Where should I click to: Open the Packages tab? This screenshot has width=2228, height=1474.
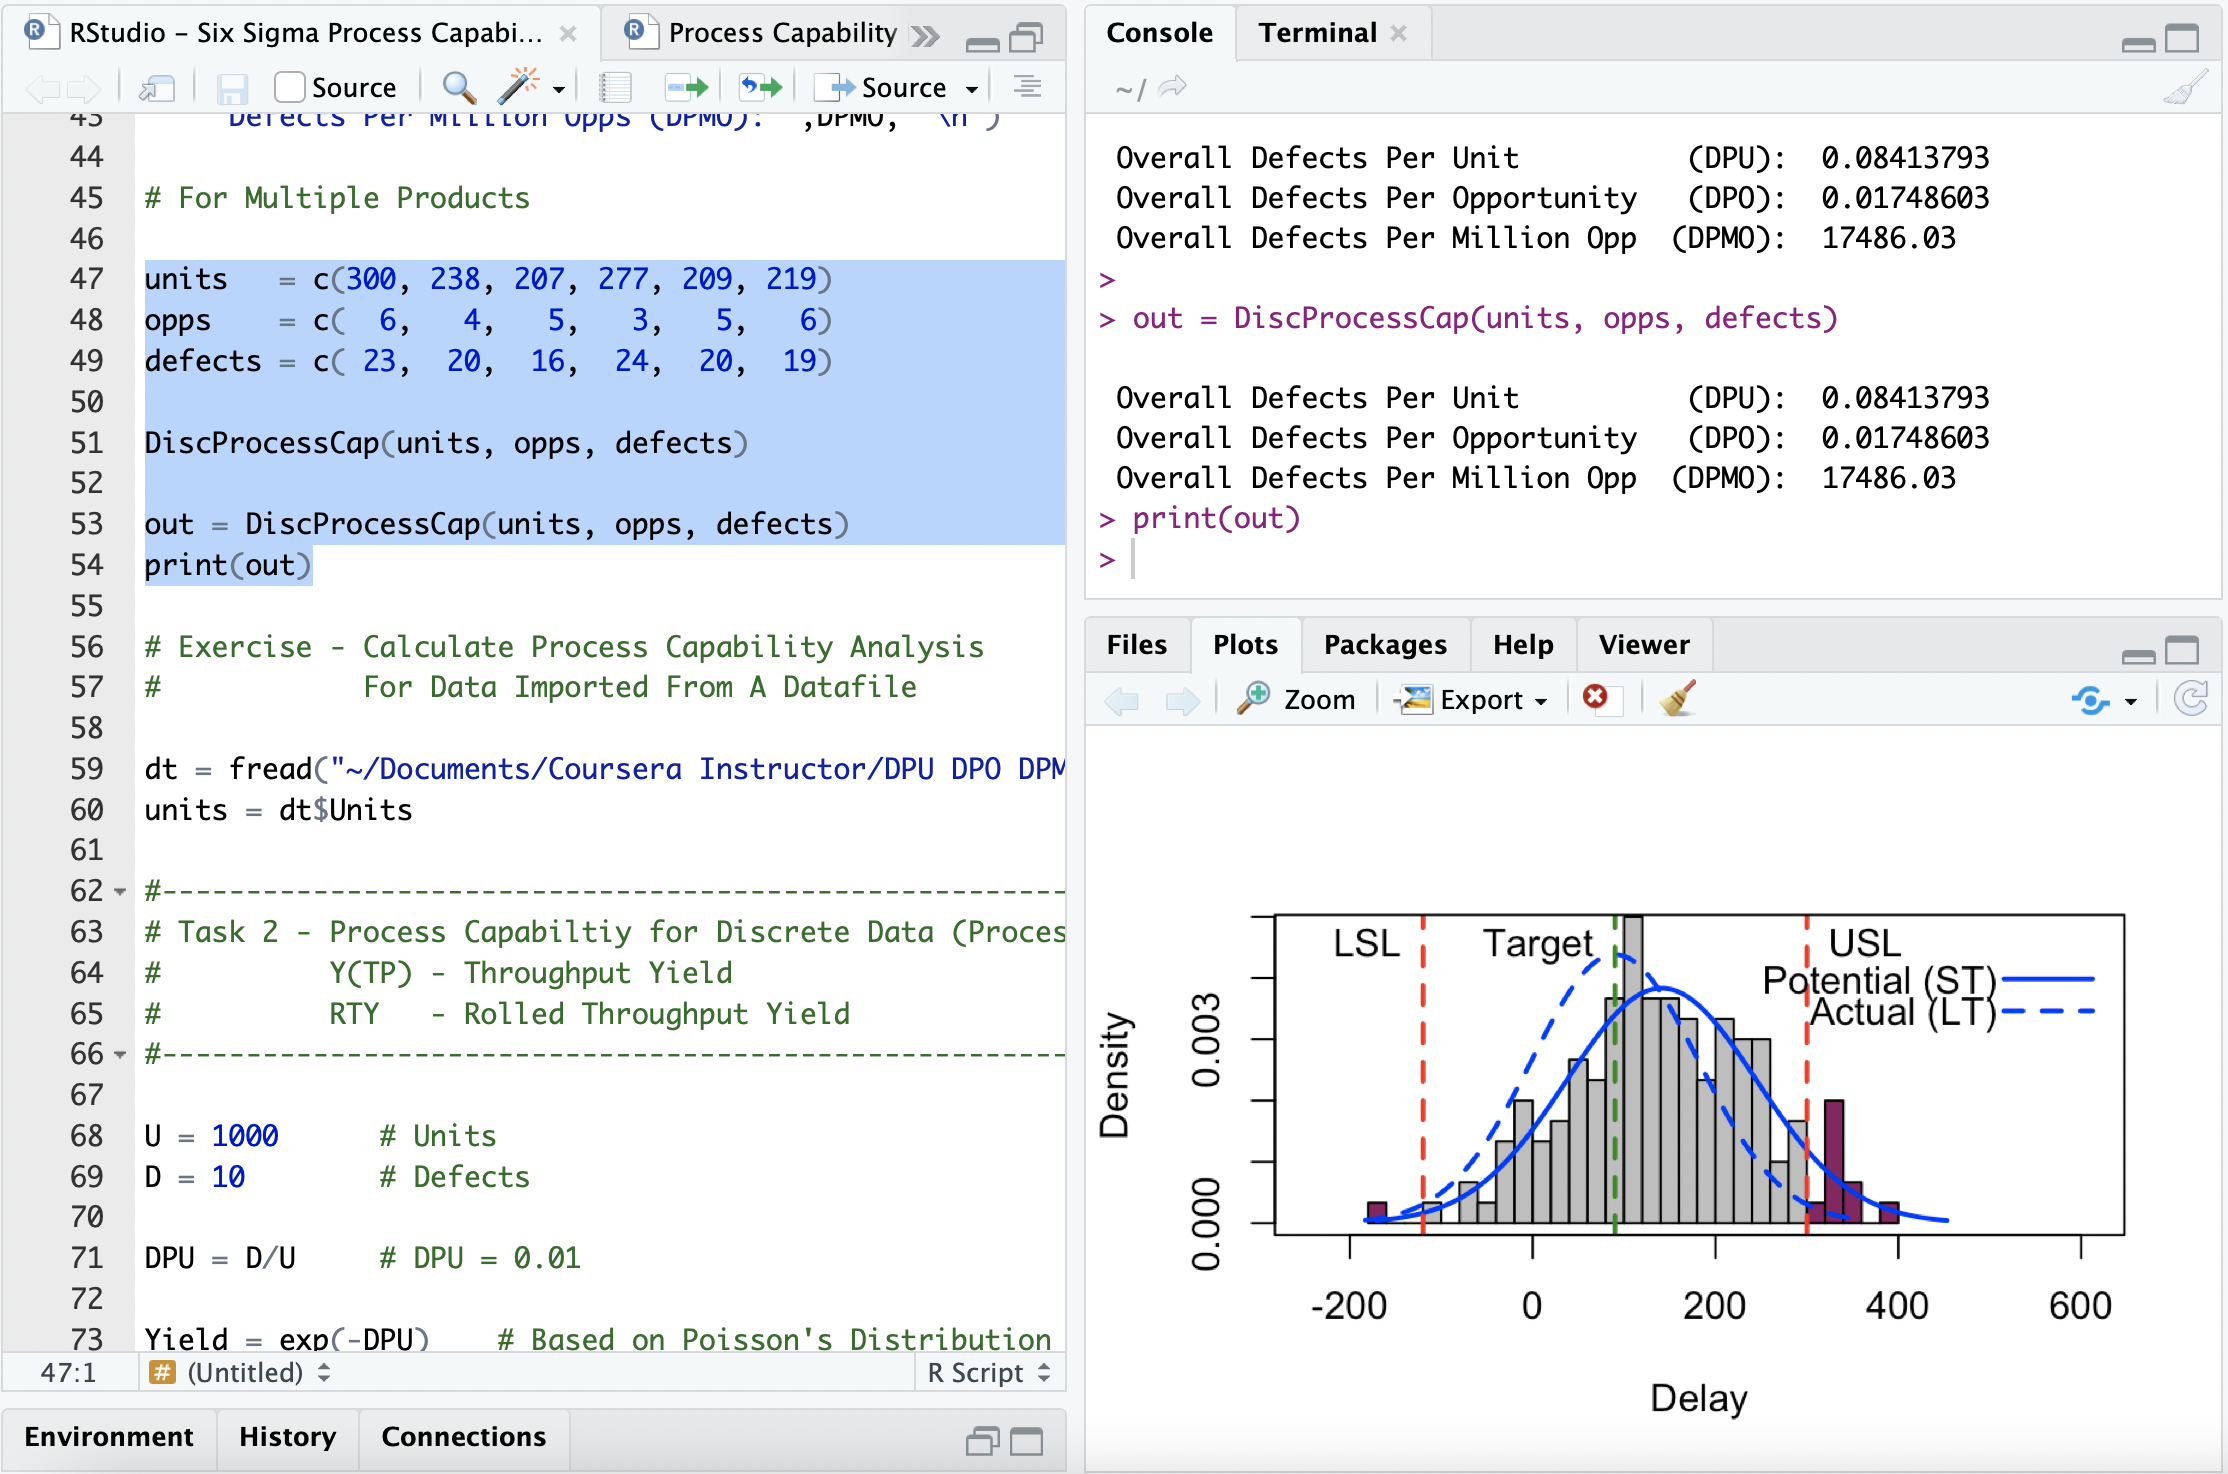pyautogui.click(x=1385, y=645)
